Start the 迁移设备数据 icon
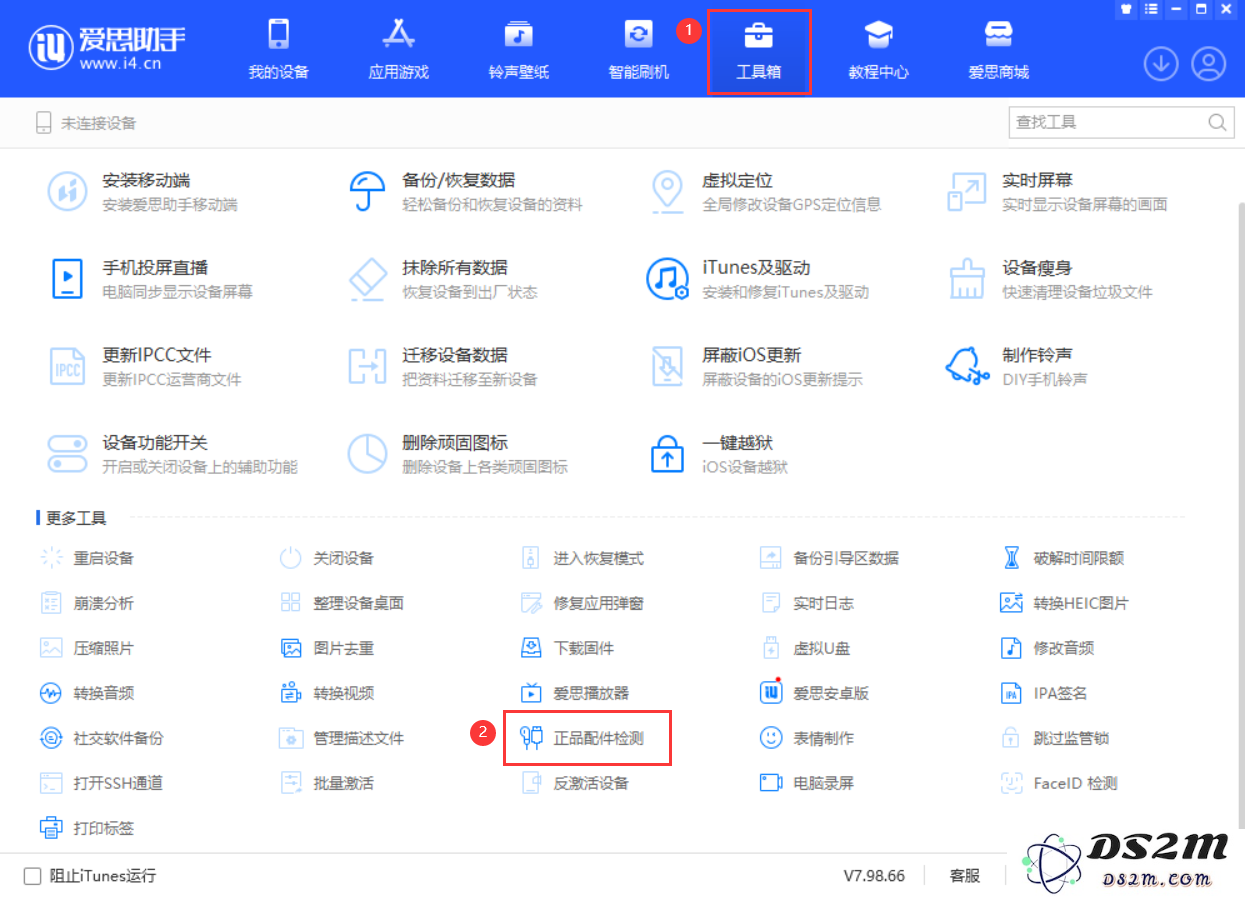 click(x=368, y=366)
